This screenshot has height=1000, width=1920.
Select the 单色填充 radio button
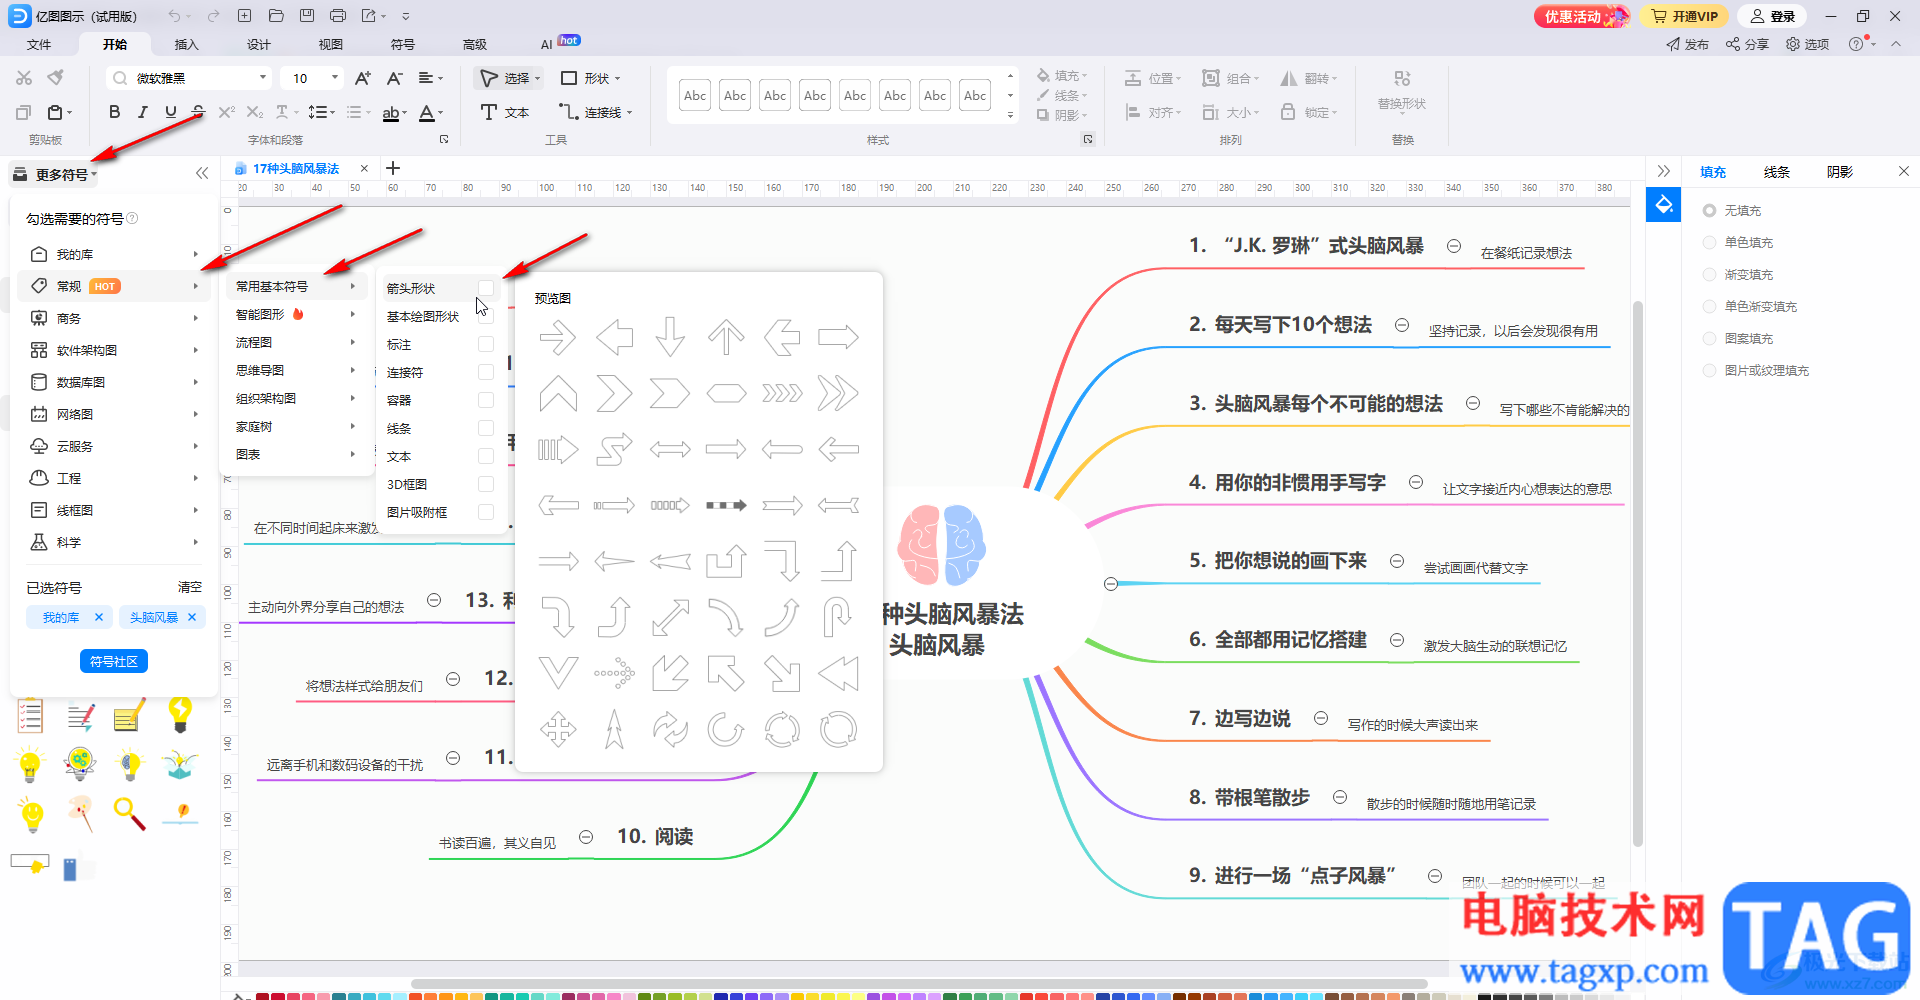click(x=1709, y=243)
